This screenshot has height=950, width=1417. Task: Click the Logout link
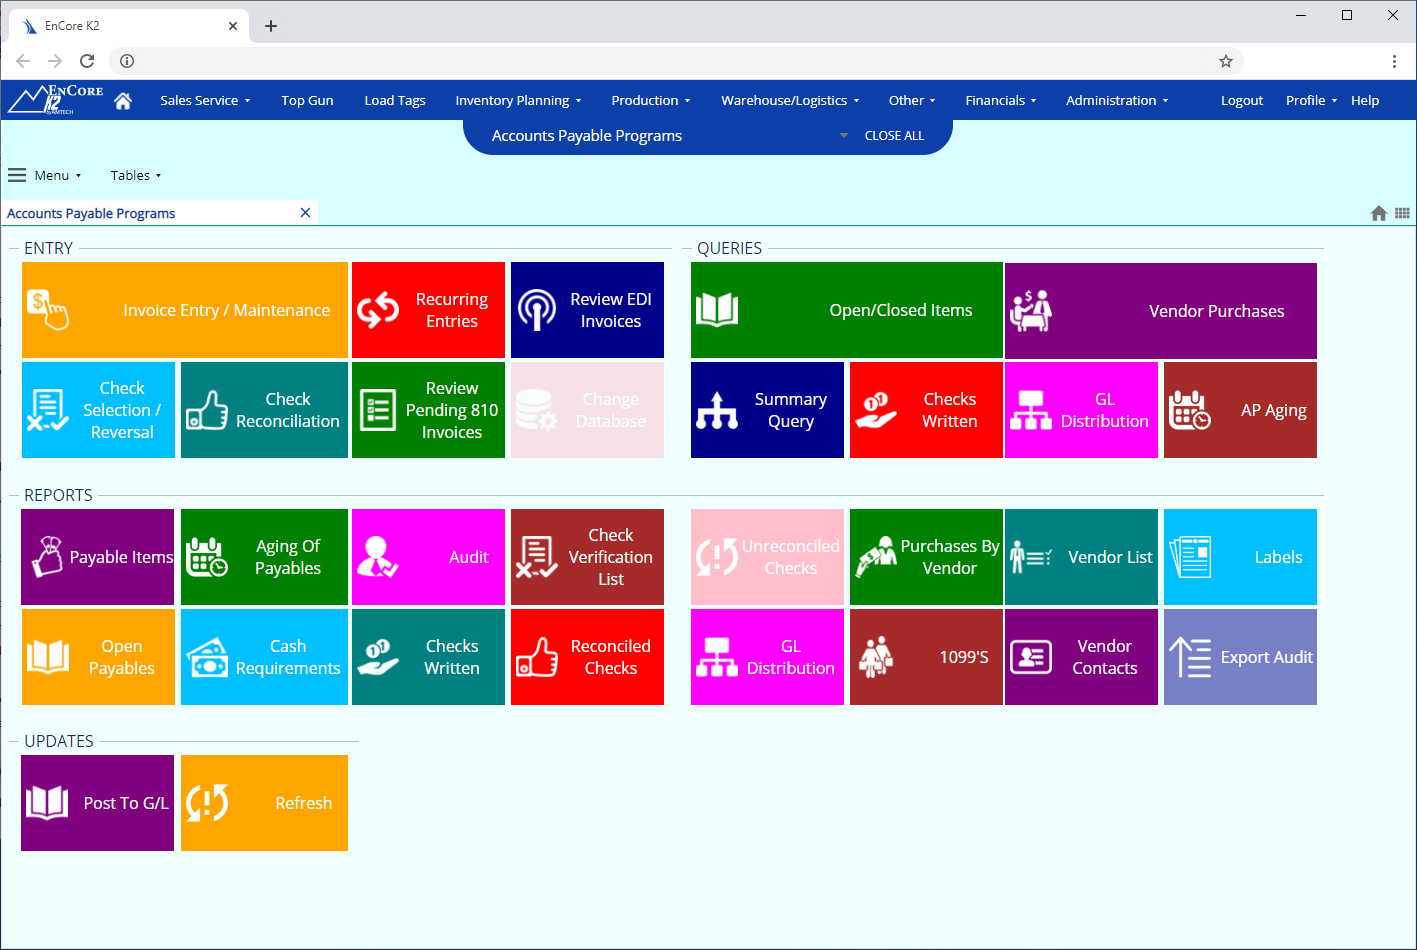pyautogui.click(x=1241, y=101)
